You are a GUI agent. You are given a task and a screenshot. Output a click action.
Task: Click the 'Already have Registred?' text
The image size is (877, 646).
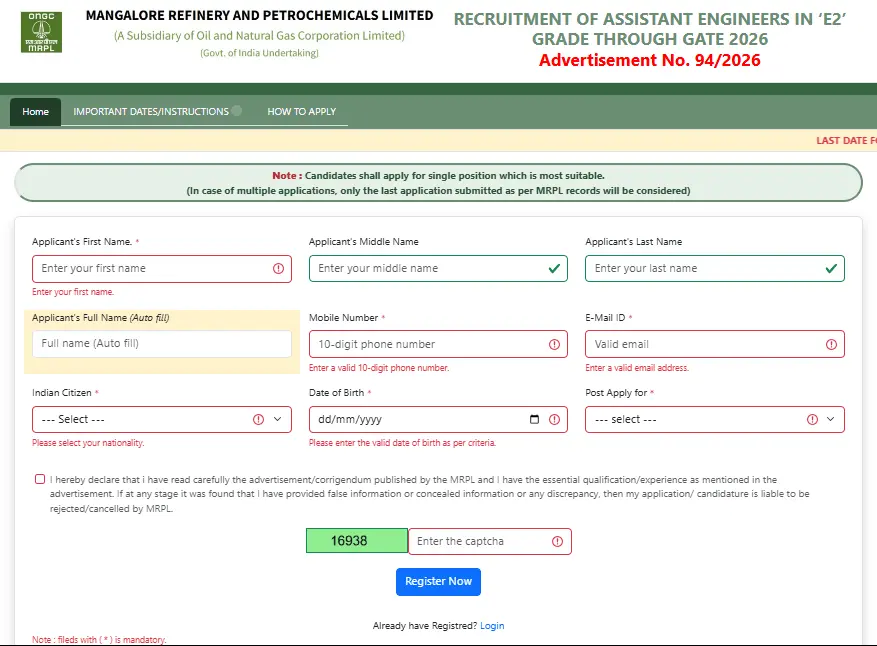point(425,626)
